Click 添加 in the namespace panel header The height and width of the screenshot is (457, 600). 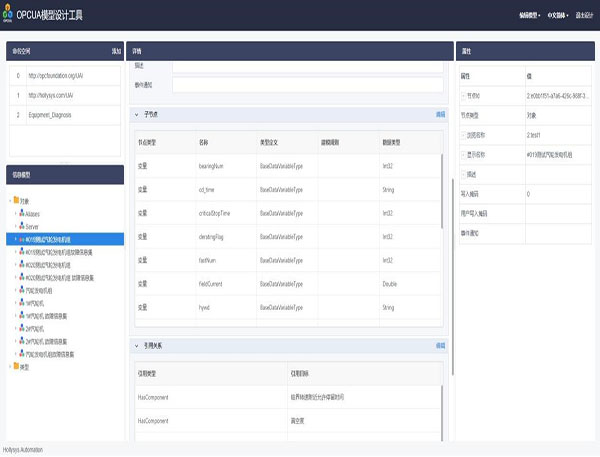pyautogui.click(x=116, y=50)
